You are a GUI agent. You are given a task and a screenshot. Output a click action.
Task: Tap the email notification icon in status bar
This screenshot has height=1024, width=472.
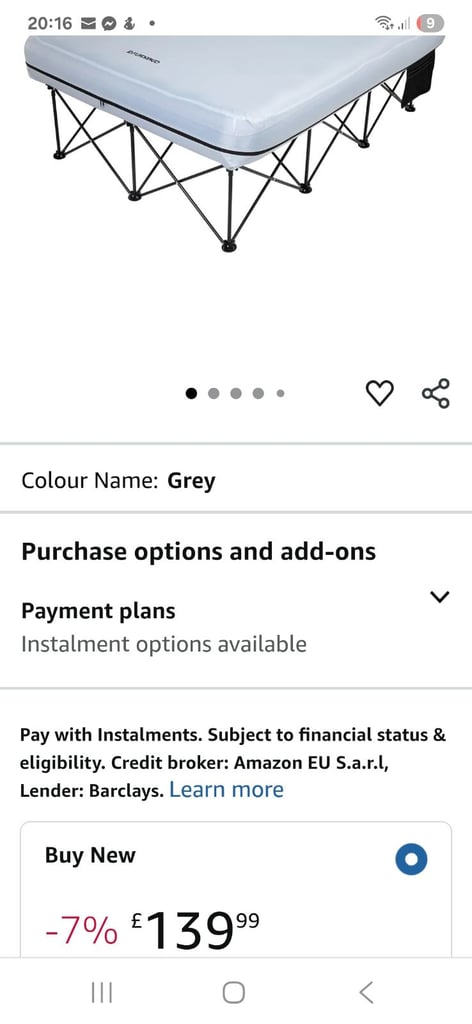pos(88,24)
